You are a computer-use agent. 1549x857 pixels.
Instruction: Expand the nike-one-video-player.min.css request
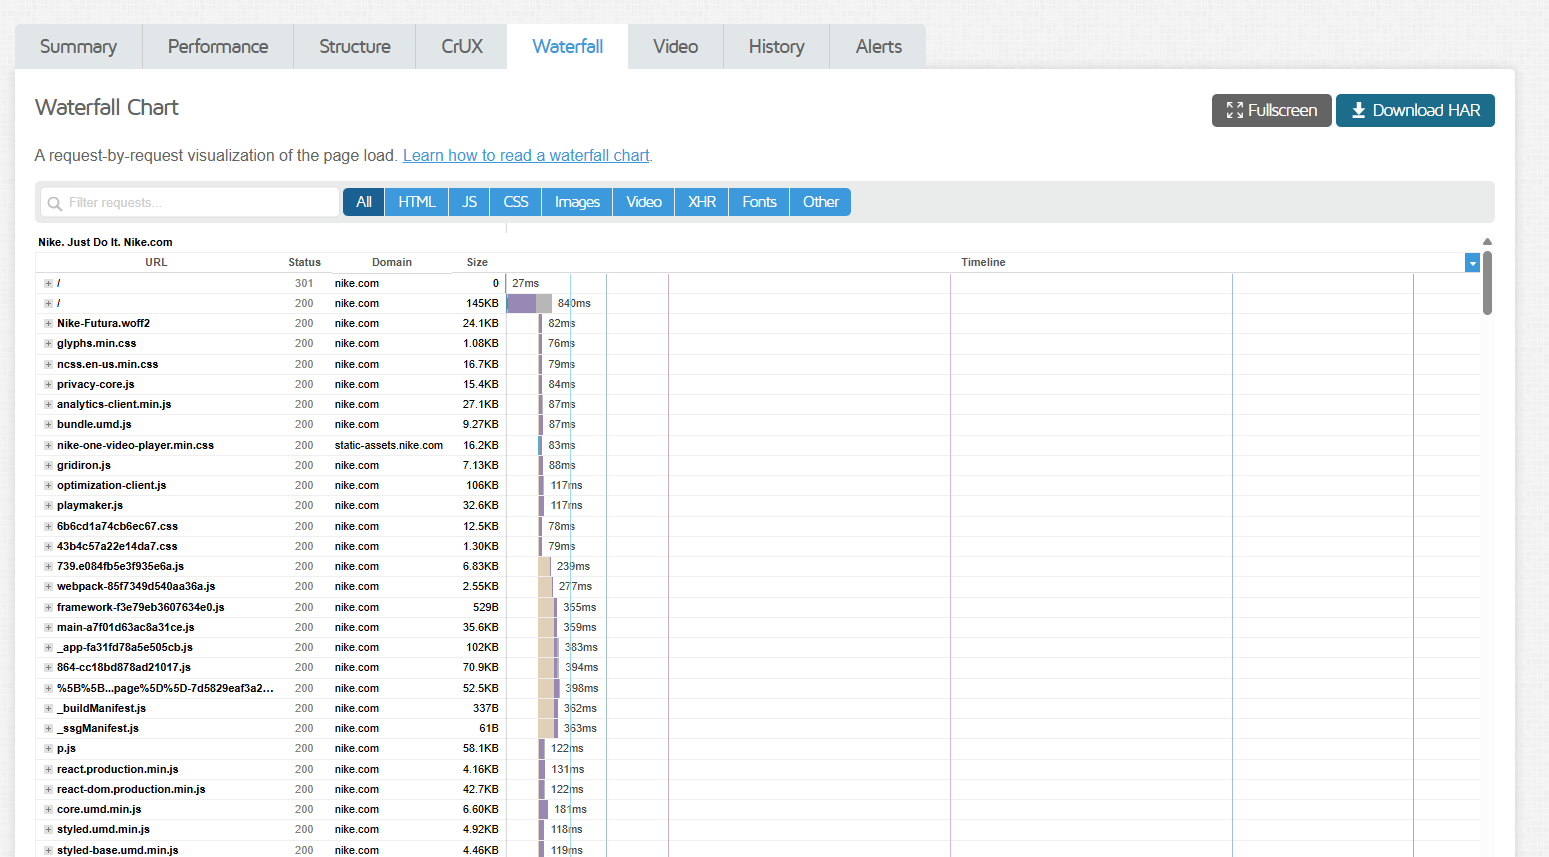(48, 446)
